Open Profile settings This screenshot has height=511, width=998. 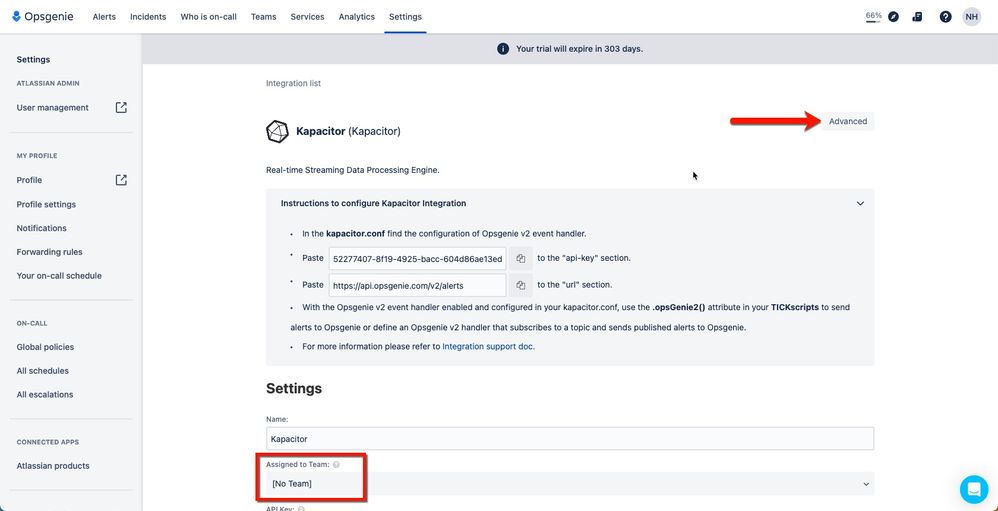[46, 204]
